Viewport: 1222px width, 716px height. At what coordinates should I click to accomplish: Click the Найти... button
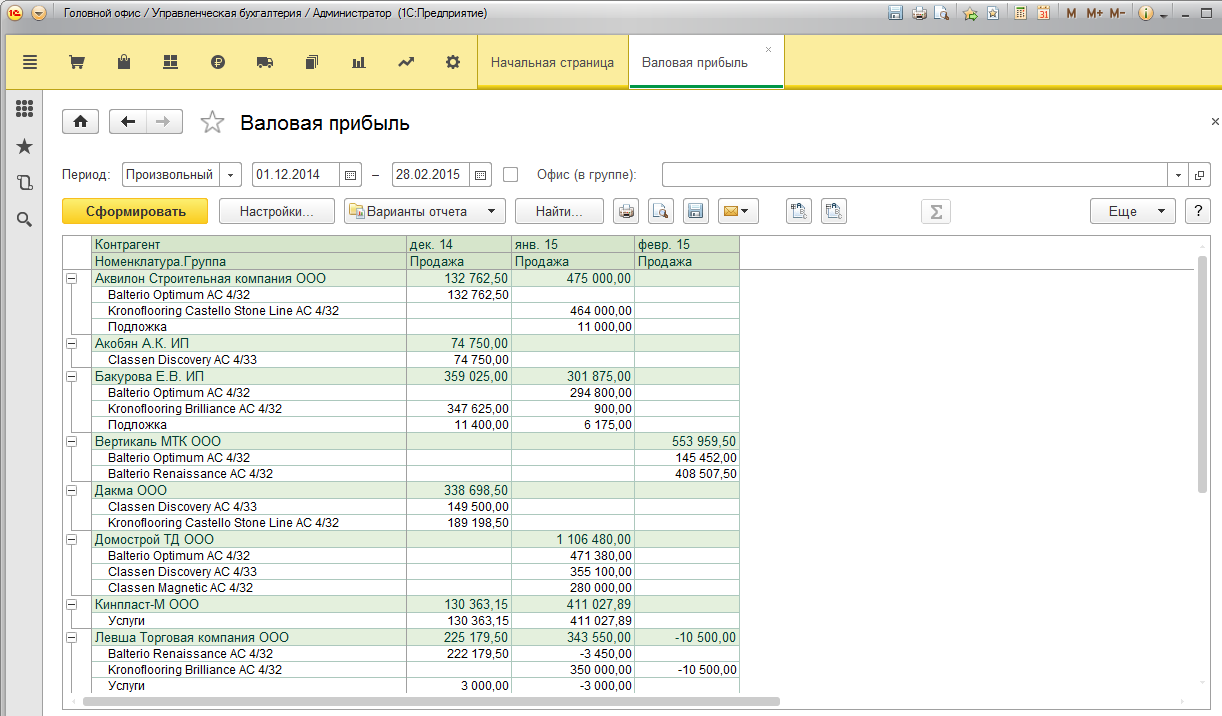pos(559,211)
